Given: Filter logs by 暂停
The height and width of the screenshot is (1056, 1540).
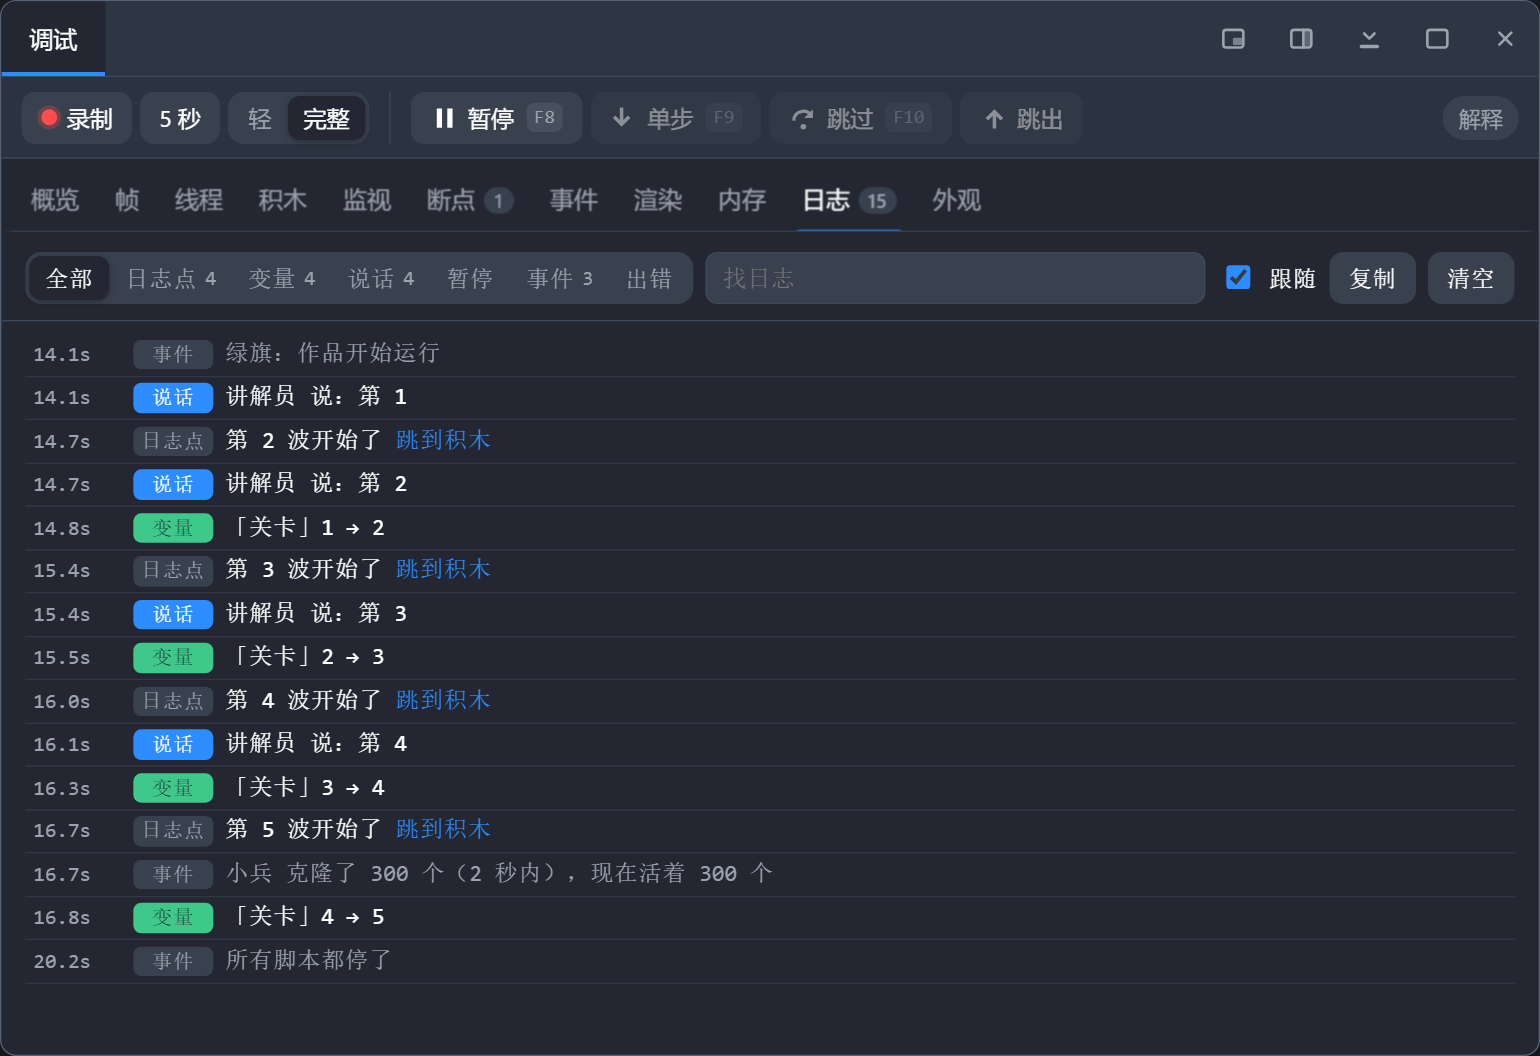Looking at the screenshot, I should [470, 278].
